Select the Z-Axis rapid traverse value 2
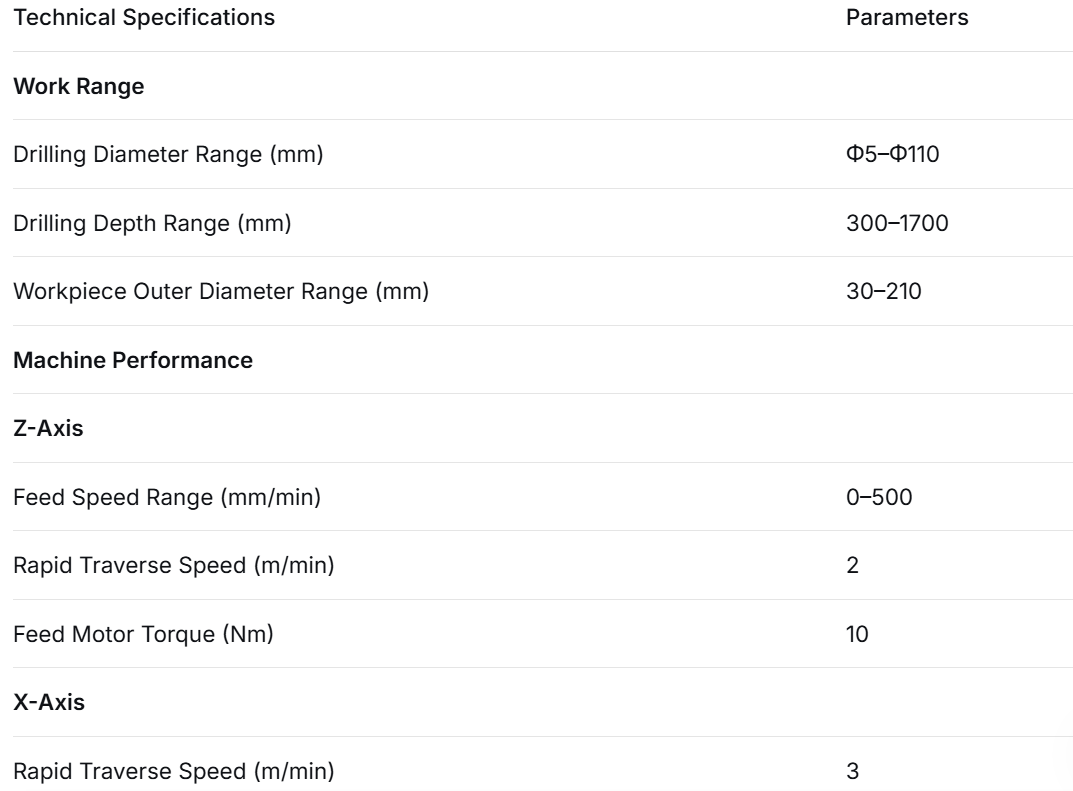Screen dimensions: 1073x791 pos(852,566)
